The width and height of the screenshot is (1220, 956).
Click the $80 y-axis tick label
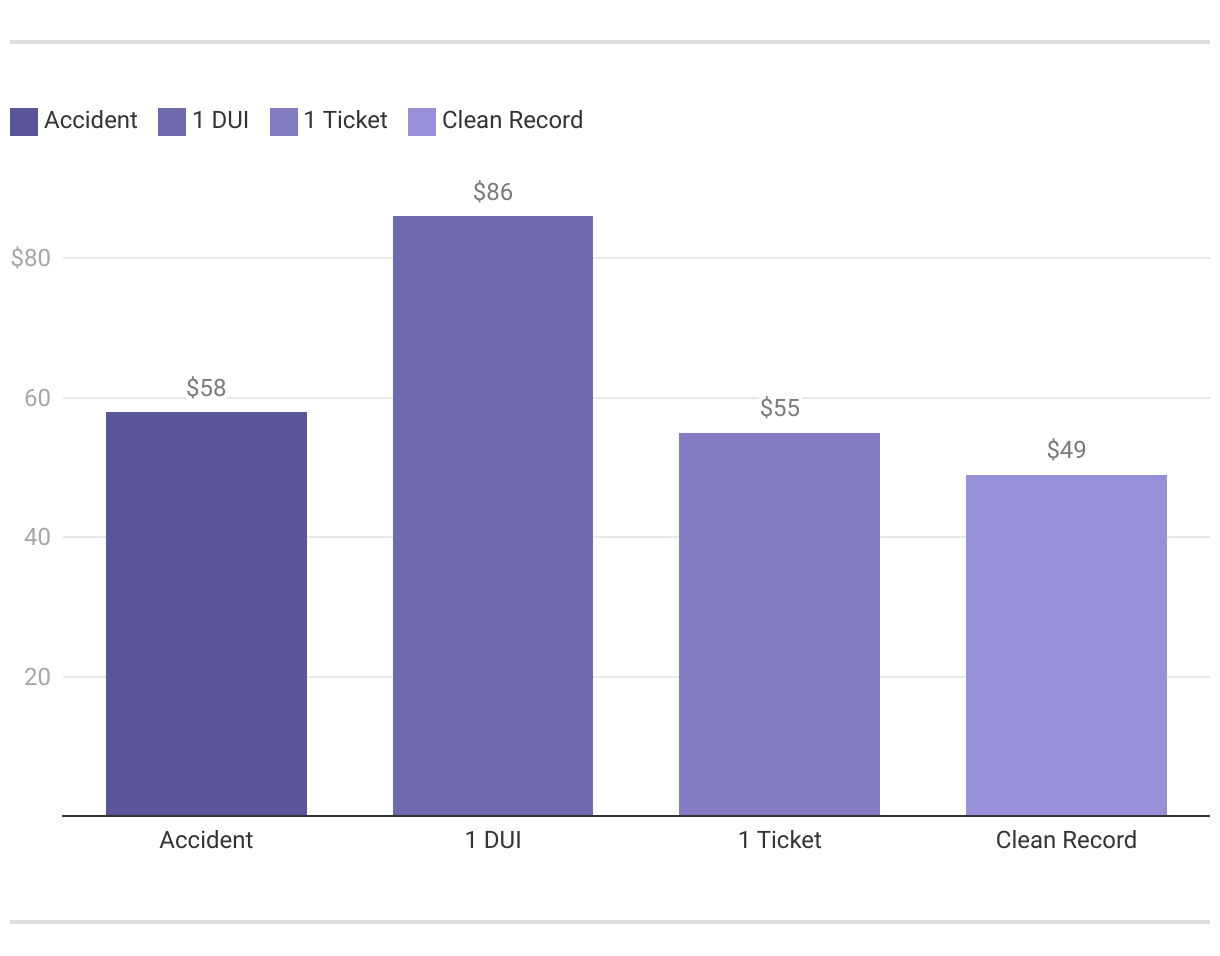pos(30,258)
